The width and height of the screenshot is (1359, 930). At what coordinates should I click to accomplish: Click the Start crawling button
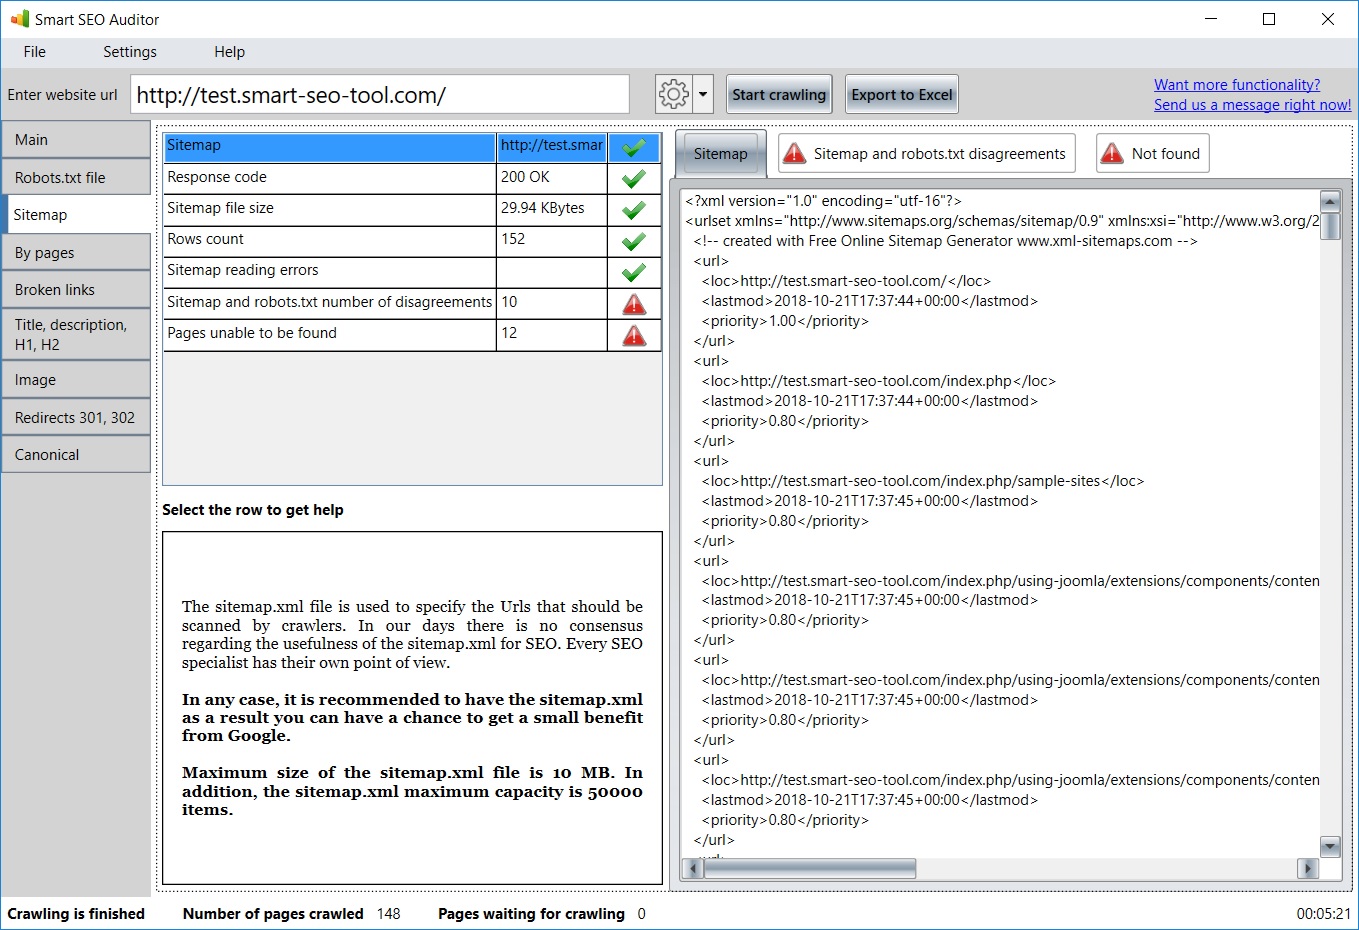point(779,95)
